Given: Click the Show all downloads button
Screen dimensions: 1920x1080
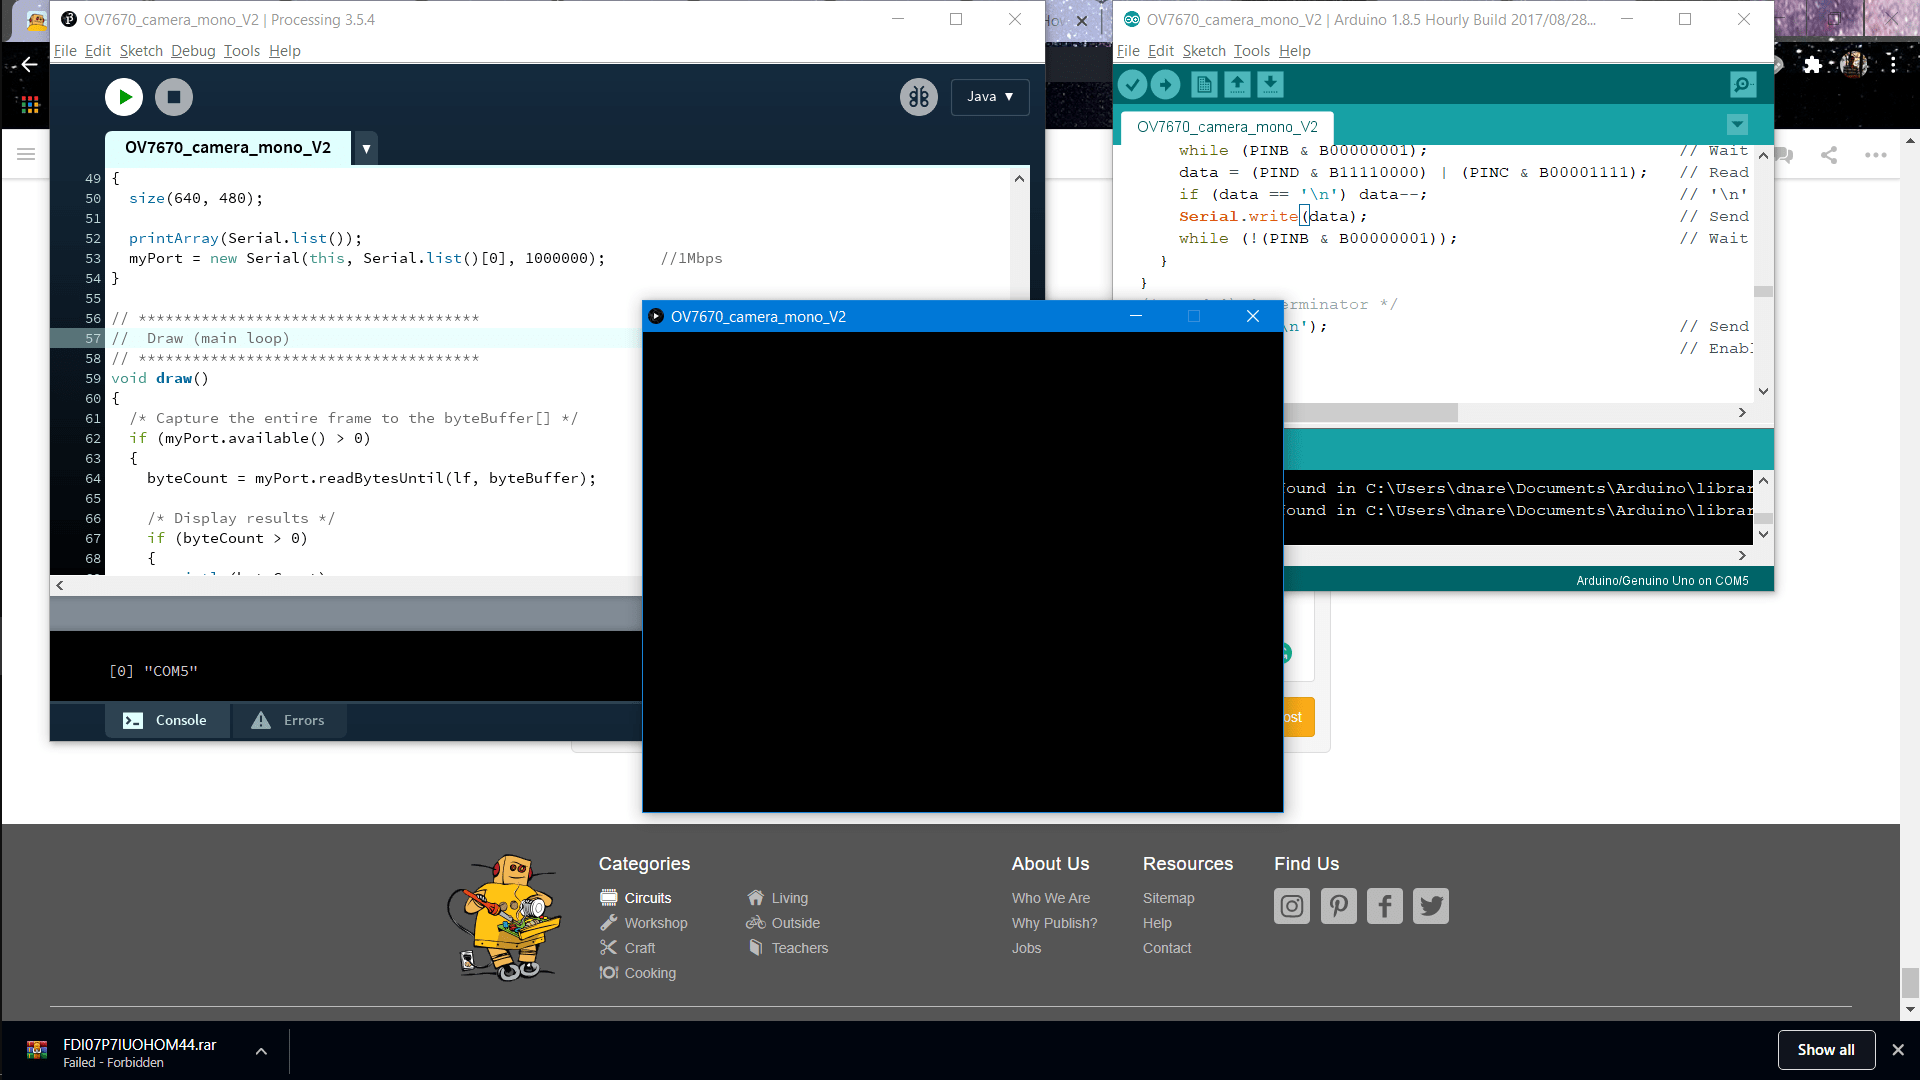Looking at the screenshot, I should pyautogui.click(x=1825, y=1050).
